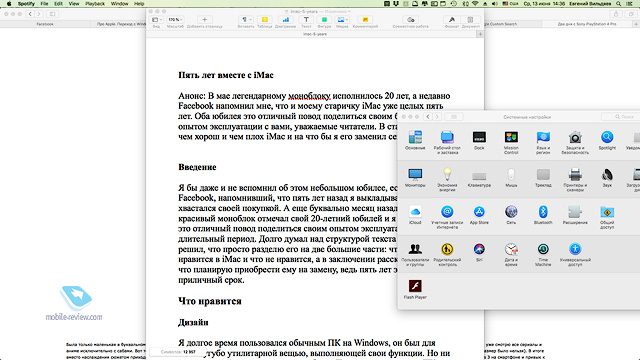640x360 pixels.
Task: Expand the View dropdown in Pages toolbar
Action: coord(156,20)
